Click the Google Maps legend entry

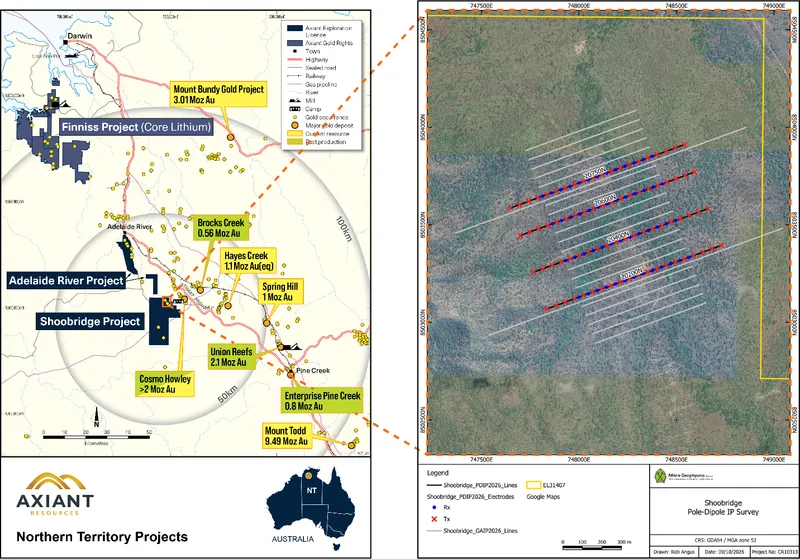[x=543, y=496]
